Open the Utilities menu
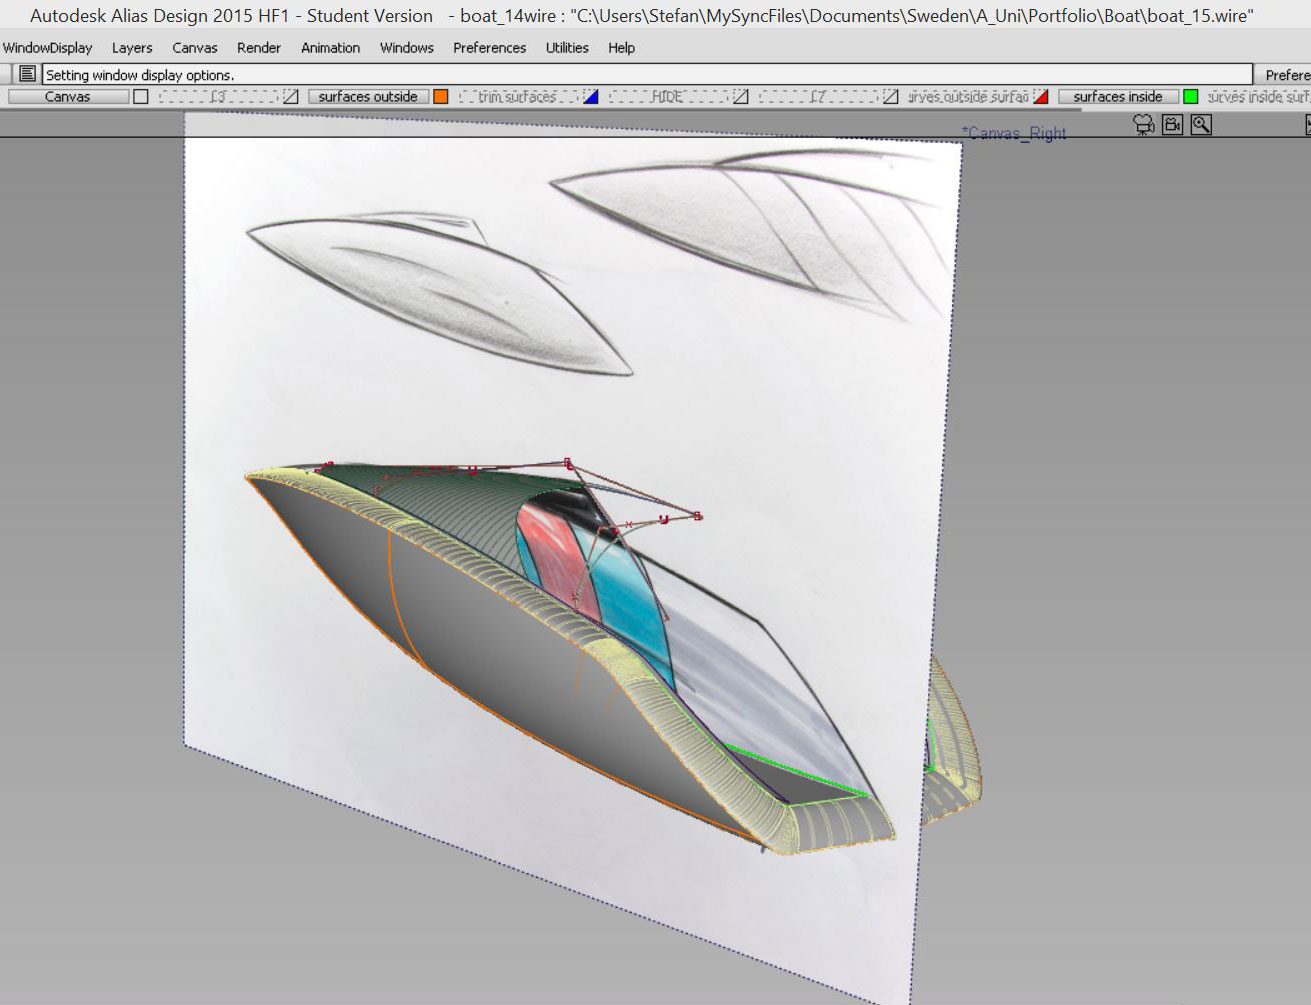 567,48
